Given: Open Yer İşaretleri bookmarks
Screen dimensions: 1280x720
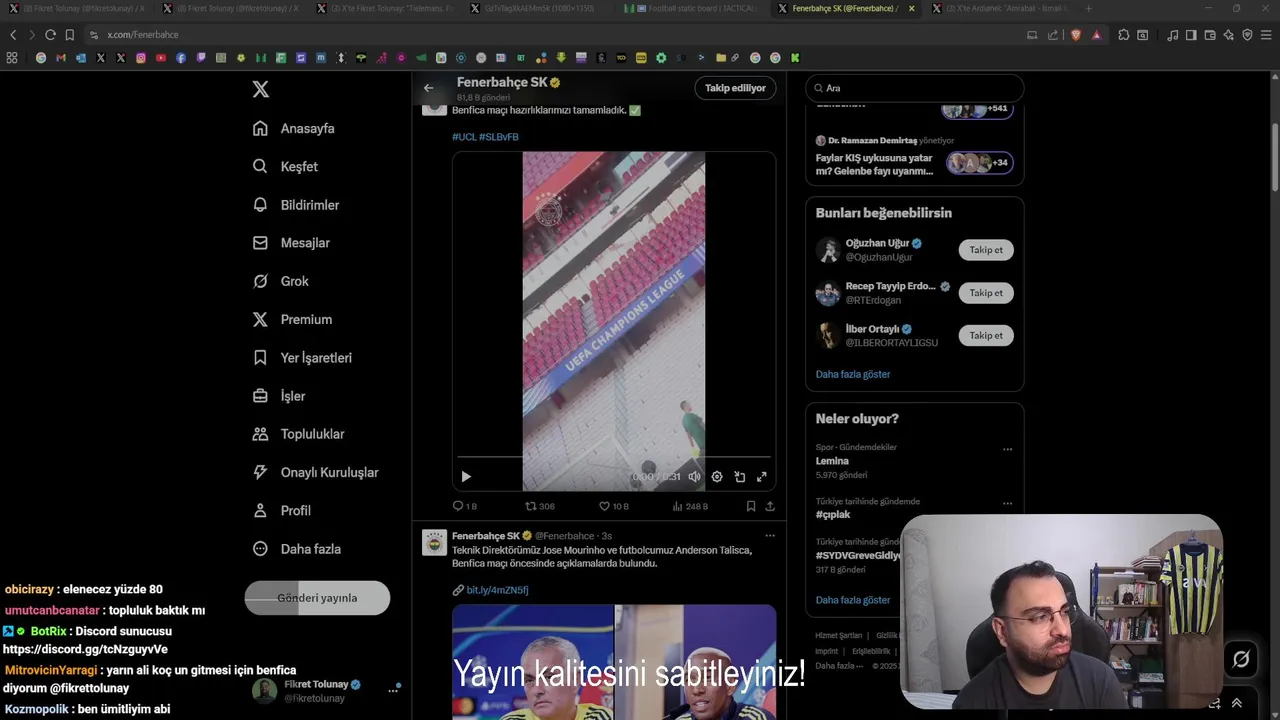Looking at the screenshot, I should [x=302, y=358].
